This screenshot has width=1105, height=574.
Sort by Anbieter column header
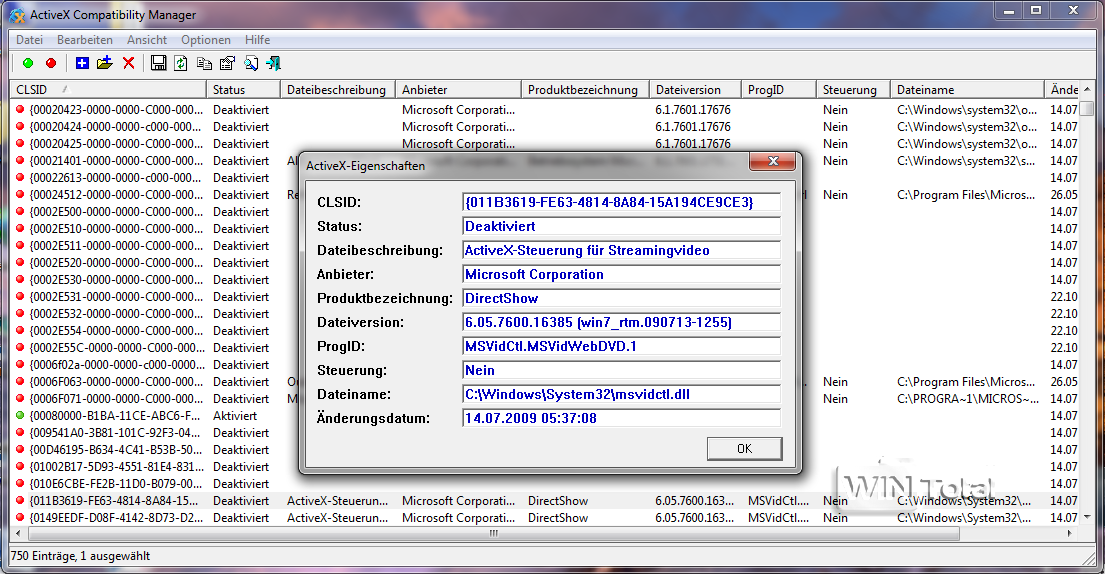pos(458,89)
